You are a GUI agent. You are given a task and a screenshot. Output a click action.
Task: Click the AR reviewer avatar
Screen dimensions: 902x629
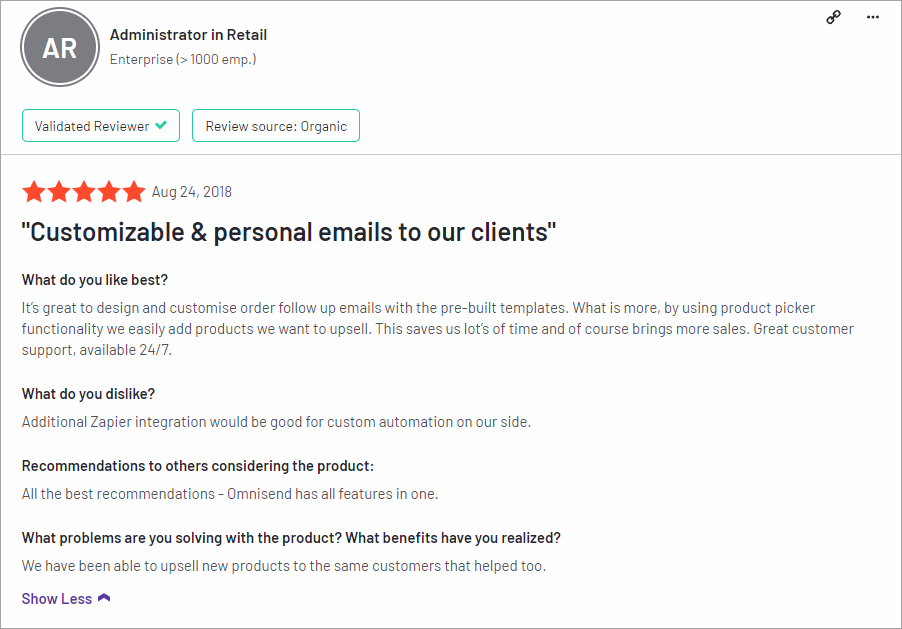click(x=60, y=48)
